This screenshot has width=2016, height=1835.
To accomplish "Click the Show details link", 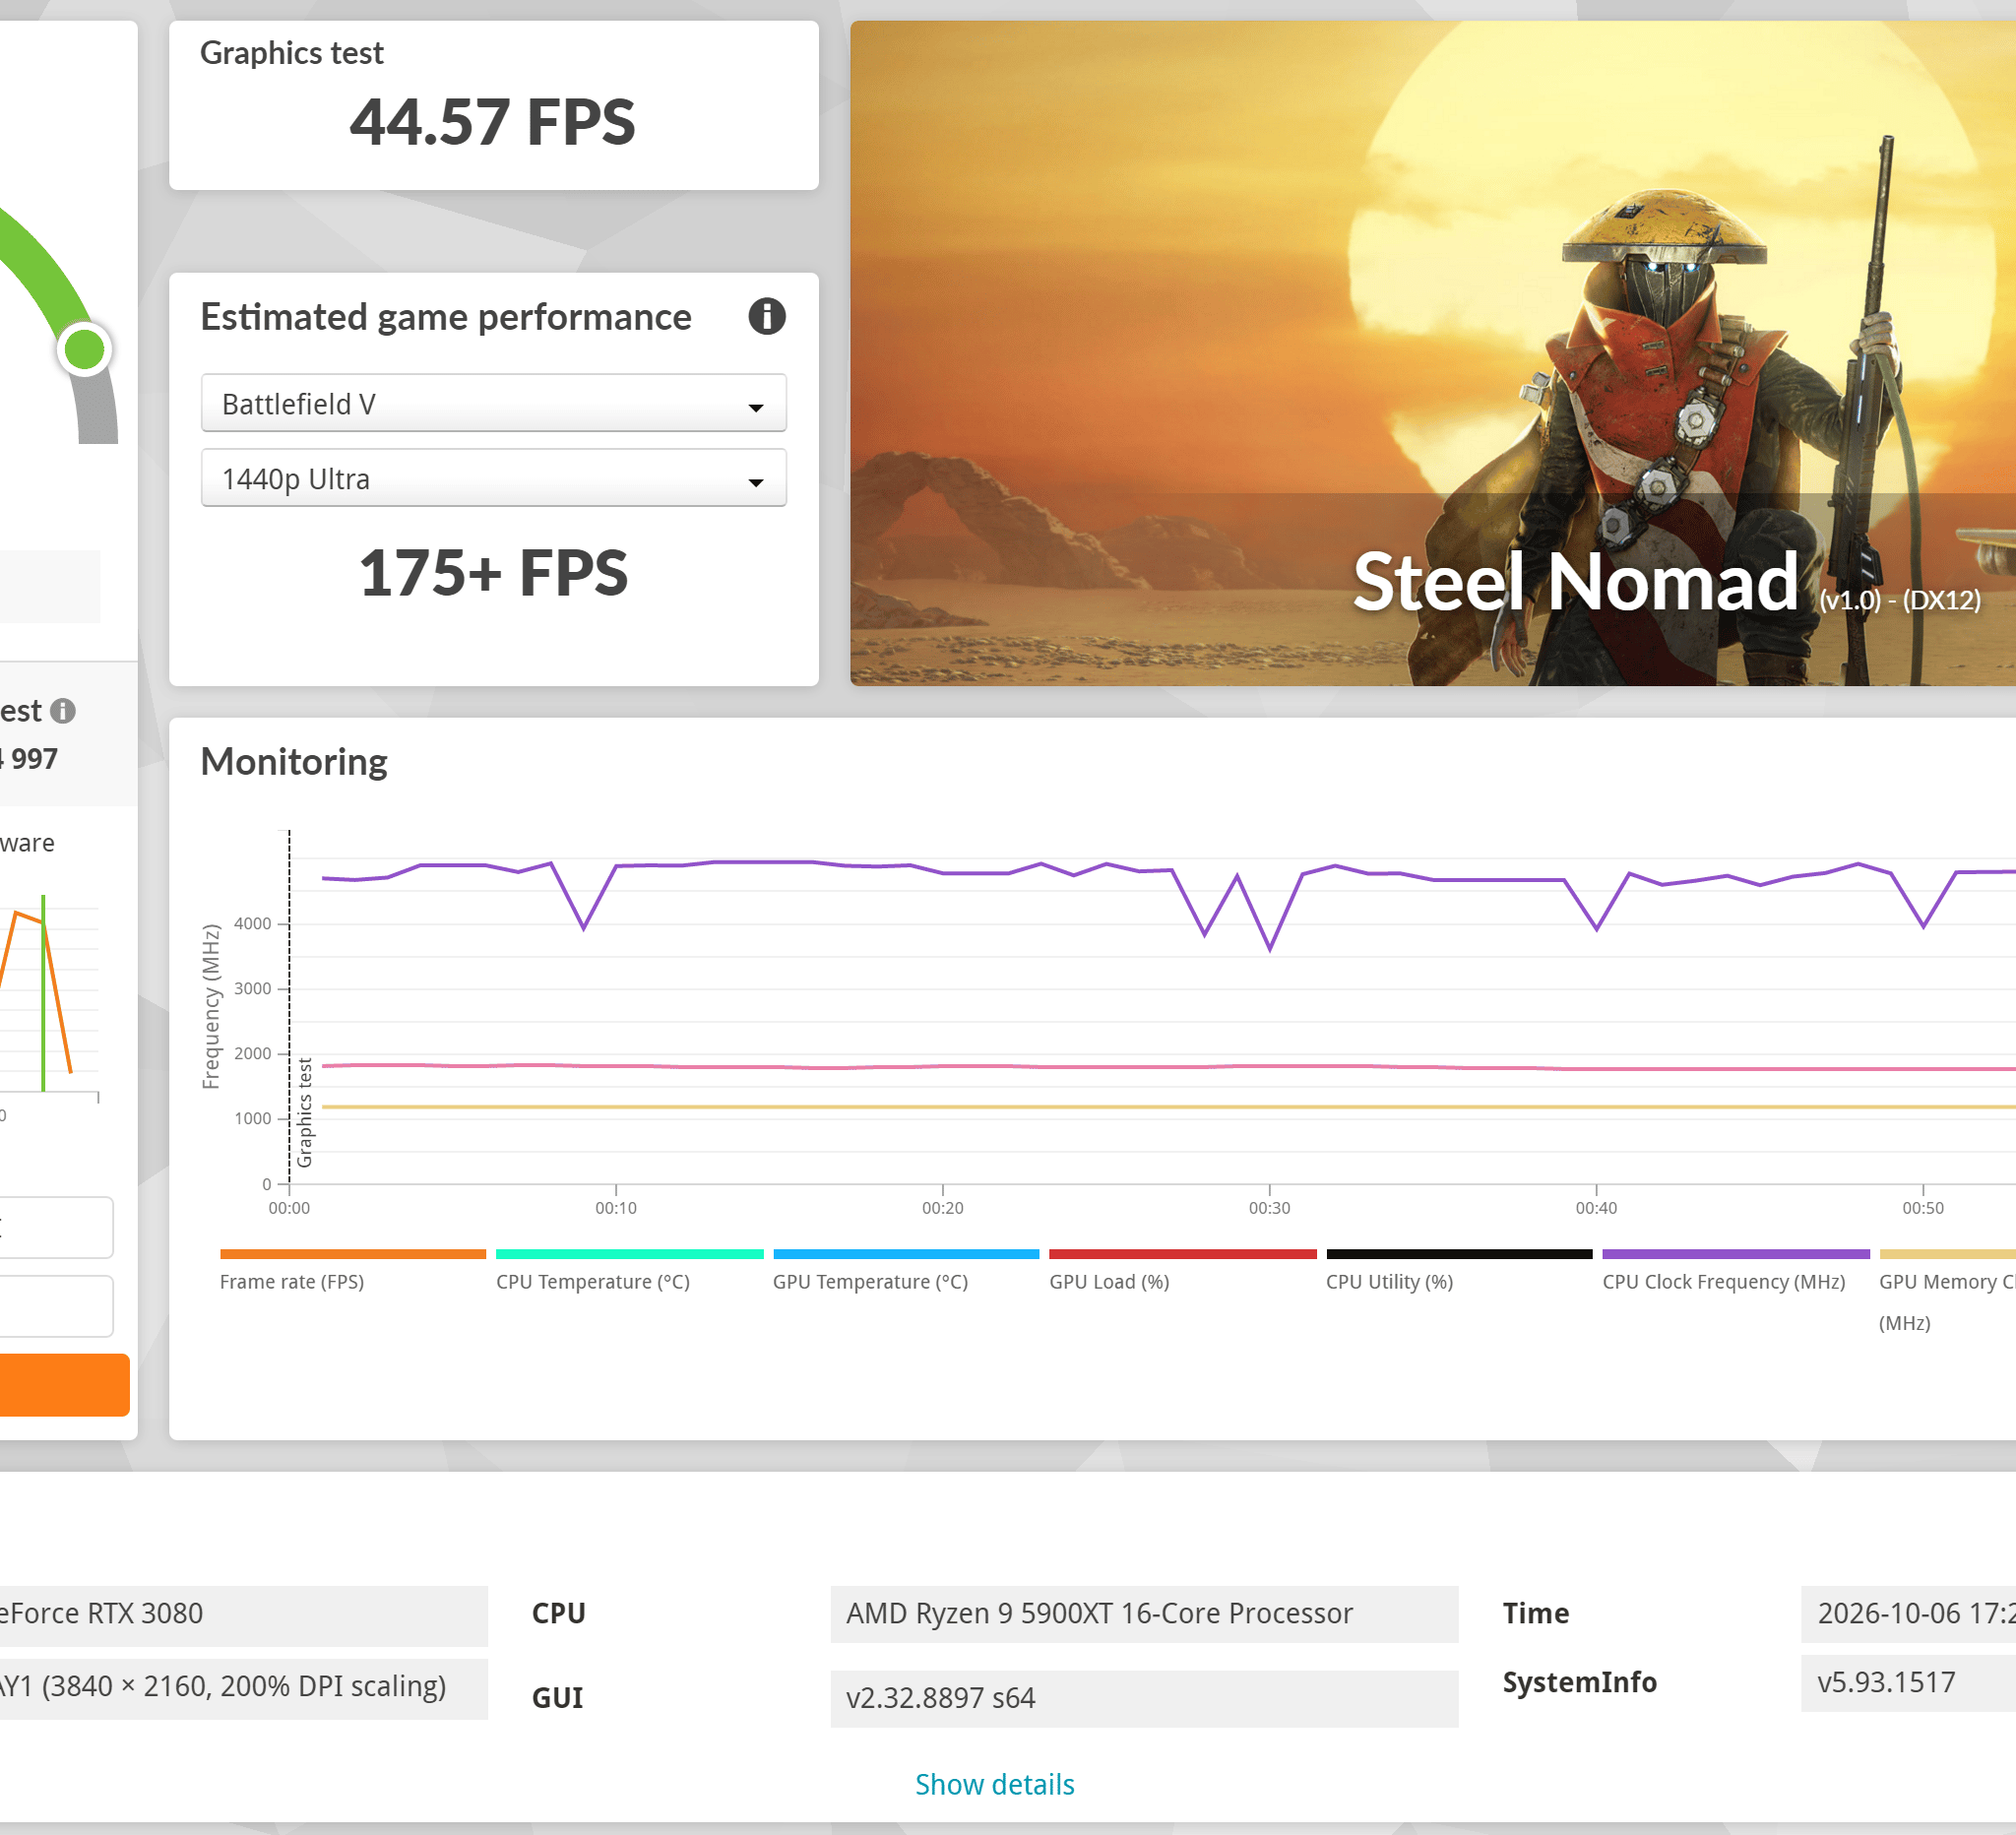I will pos(994,1784).
